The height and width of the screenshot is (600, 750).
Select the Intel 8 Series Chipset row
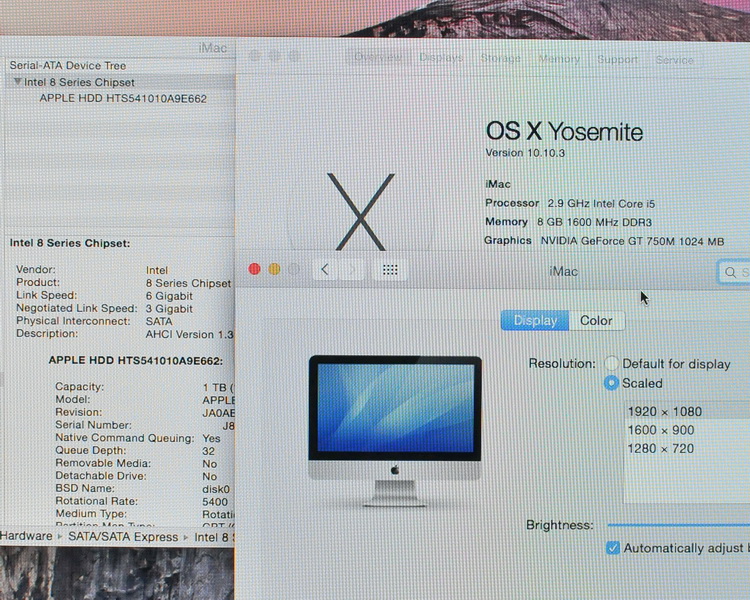coord(121,82)
